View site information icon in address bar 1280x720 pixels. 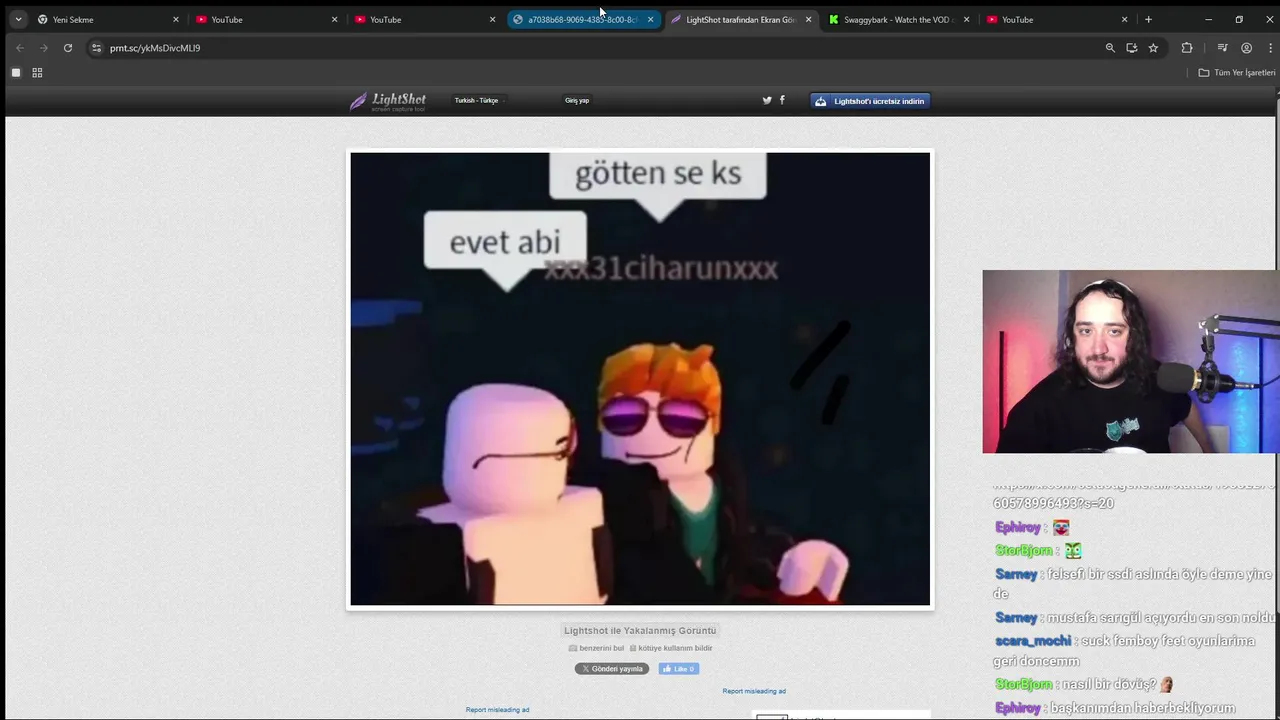tap(96, 48)
